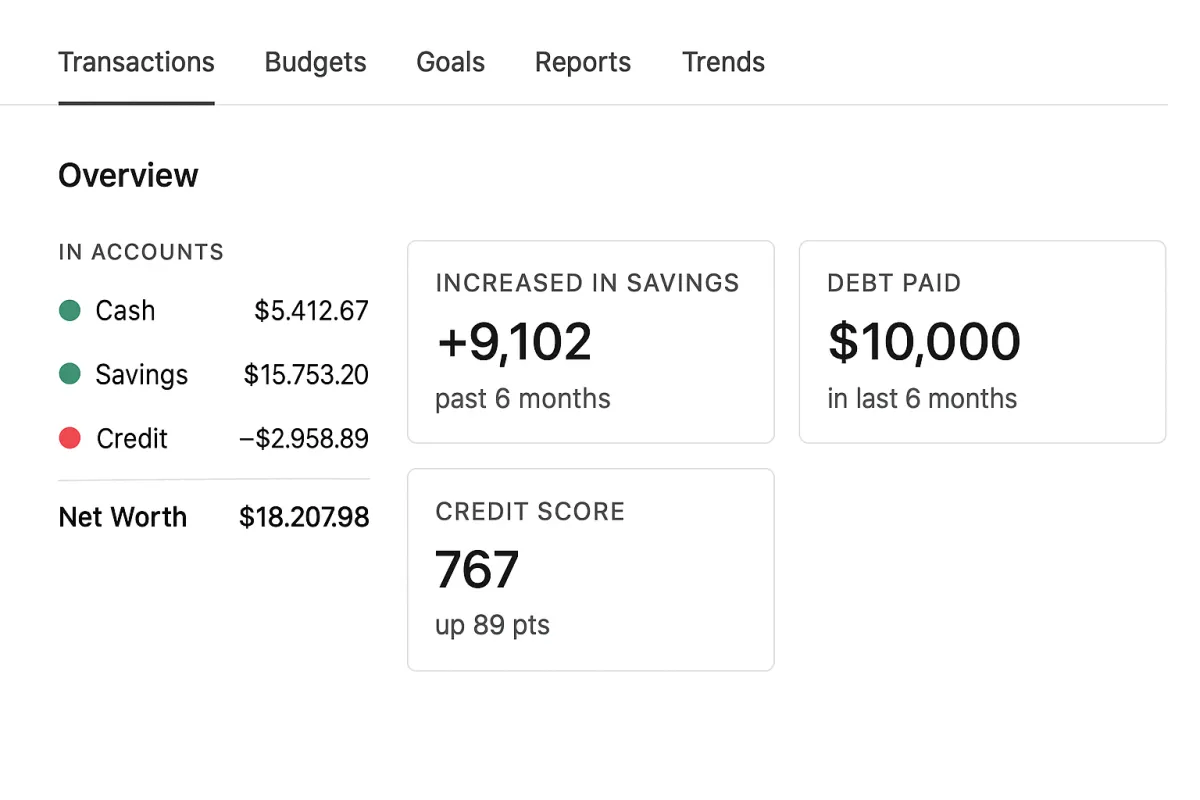
Task: Switch to the Budgets tab
Action: [x=315, y=62]
